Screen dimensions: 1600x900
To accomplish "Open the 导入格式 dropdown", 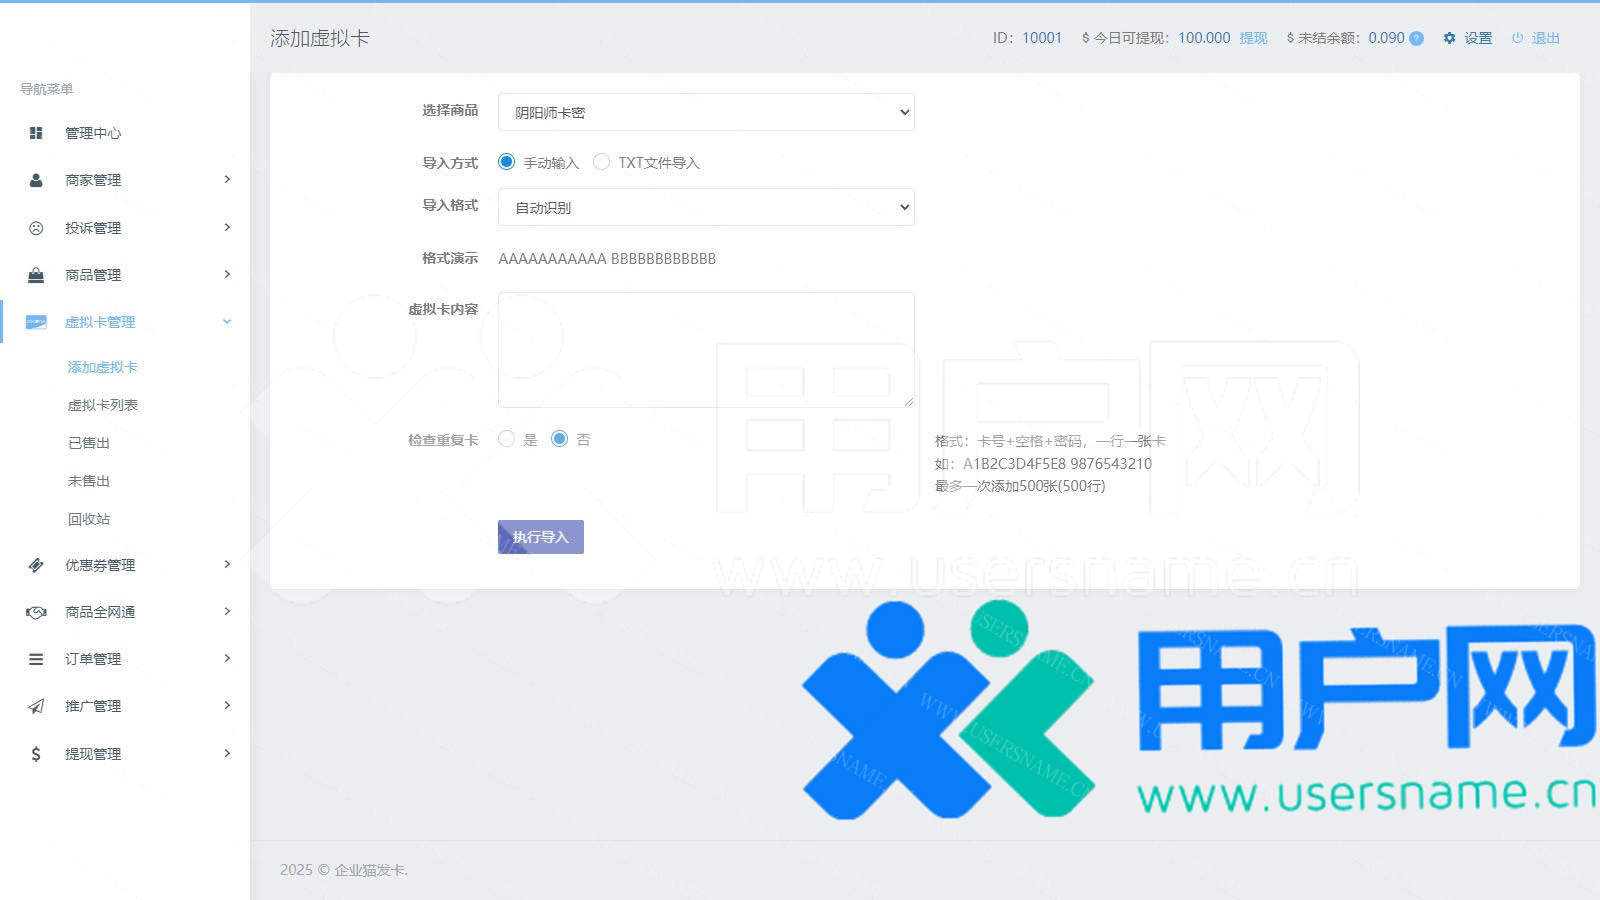I will click(706, 207).
